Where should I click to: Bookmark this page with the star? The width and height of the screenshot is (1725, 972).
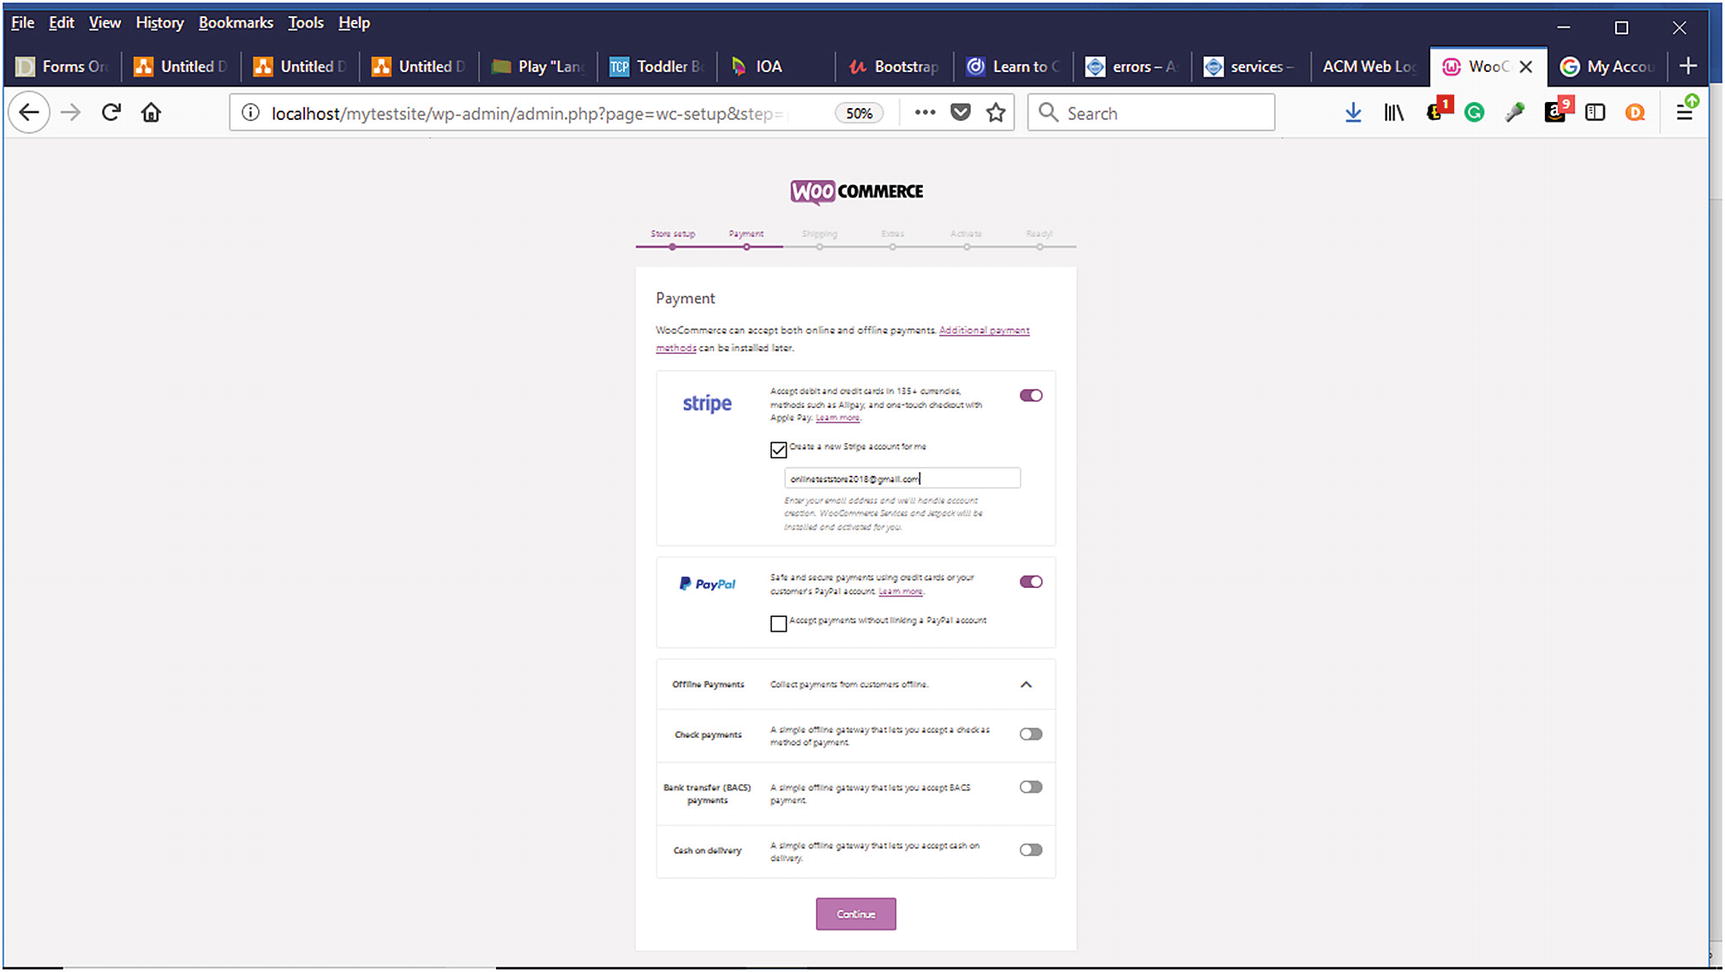coord(996,113)
